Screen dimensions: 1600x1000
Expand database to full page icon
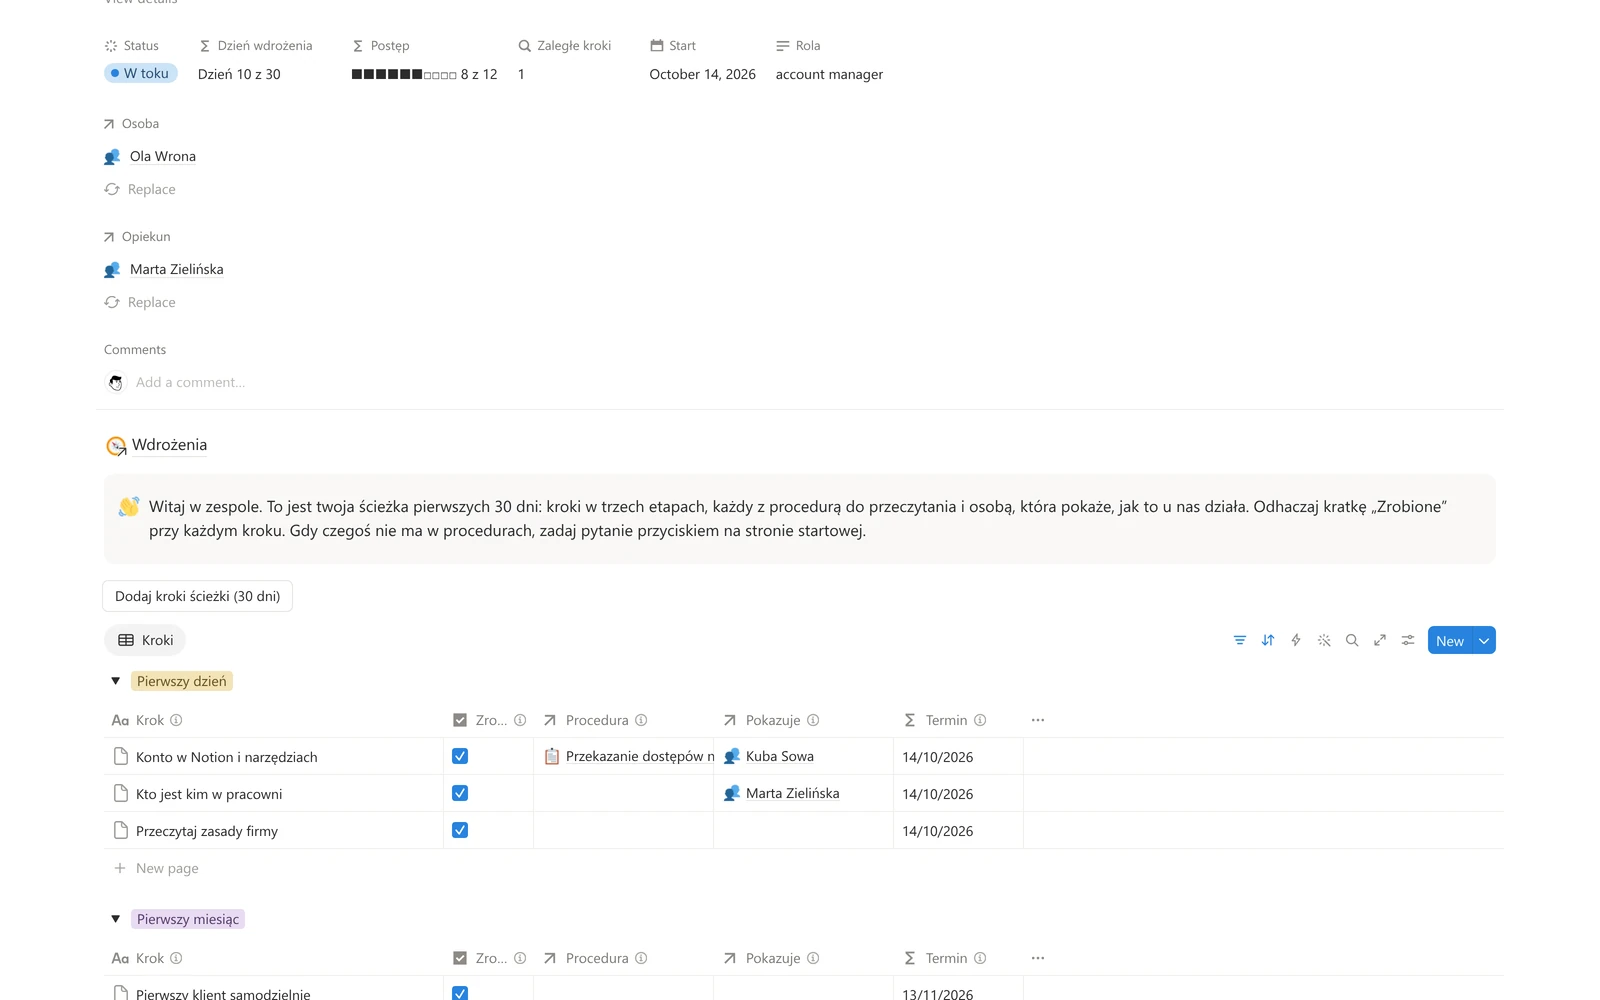pos(1380,640)
